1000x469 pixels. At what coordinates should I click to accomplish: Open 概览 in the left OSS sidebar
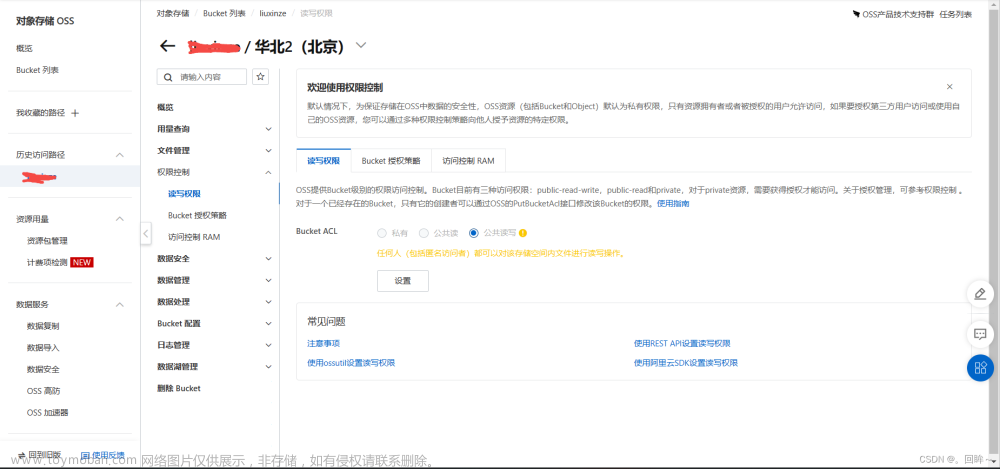click(x=24, y=48)
